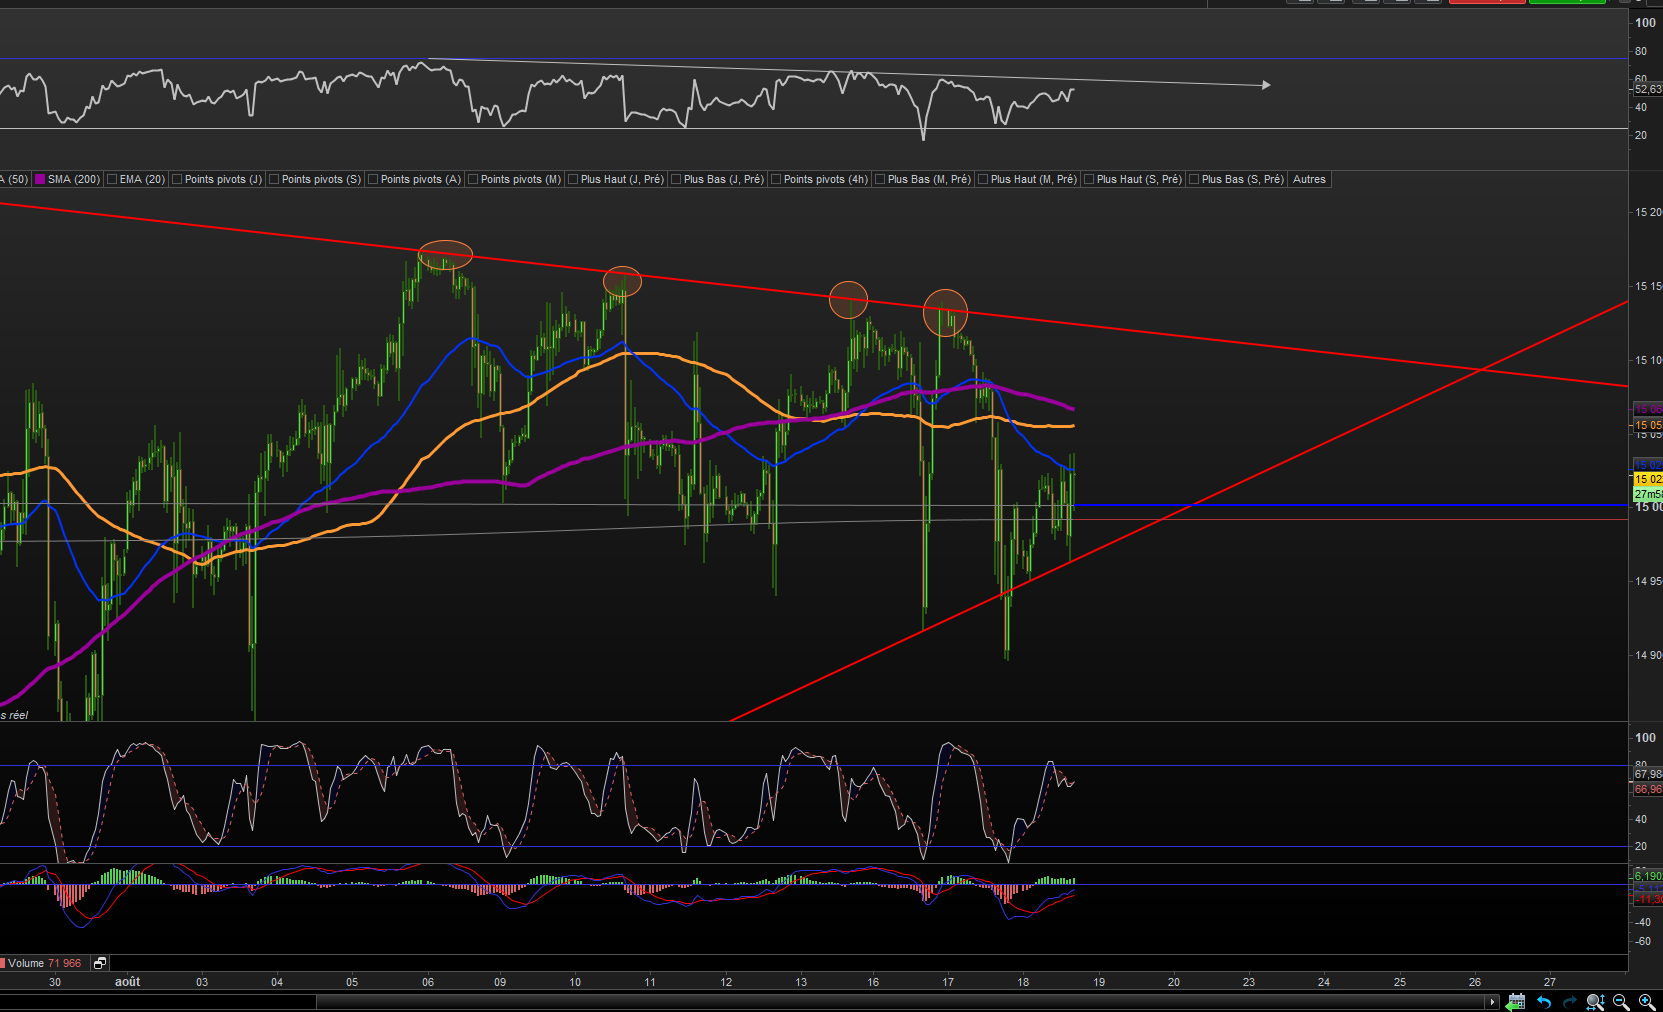Screen dimensions: 1663x1012
Task: Click the 14 95 price axis label
Action: click(1648, 581)
